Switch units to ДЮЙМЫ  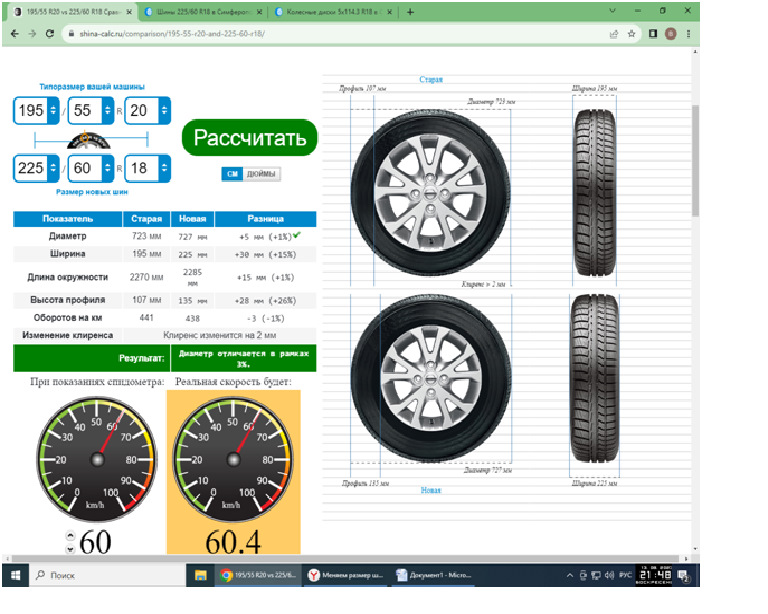click(263, 174)
